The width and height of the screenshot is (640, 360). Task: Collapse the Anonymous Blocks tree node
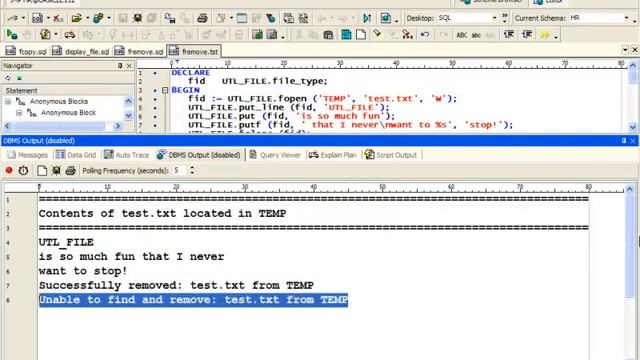click(x=8, y=101)
